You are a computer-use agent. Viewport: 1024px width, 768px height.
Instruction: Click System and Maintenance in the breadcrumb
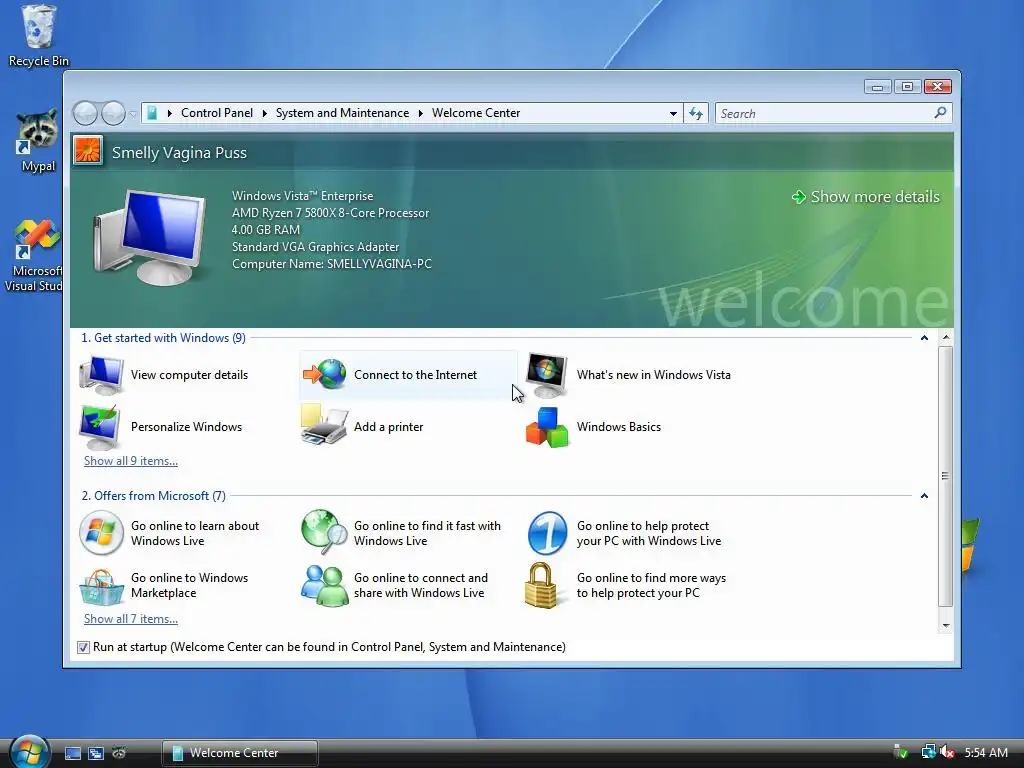pos(342,113)
